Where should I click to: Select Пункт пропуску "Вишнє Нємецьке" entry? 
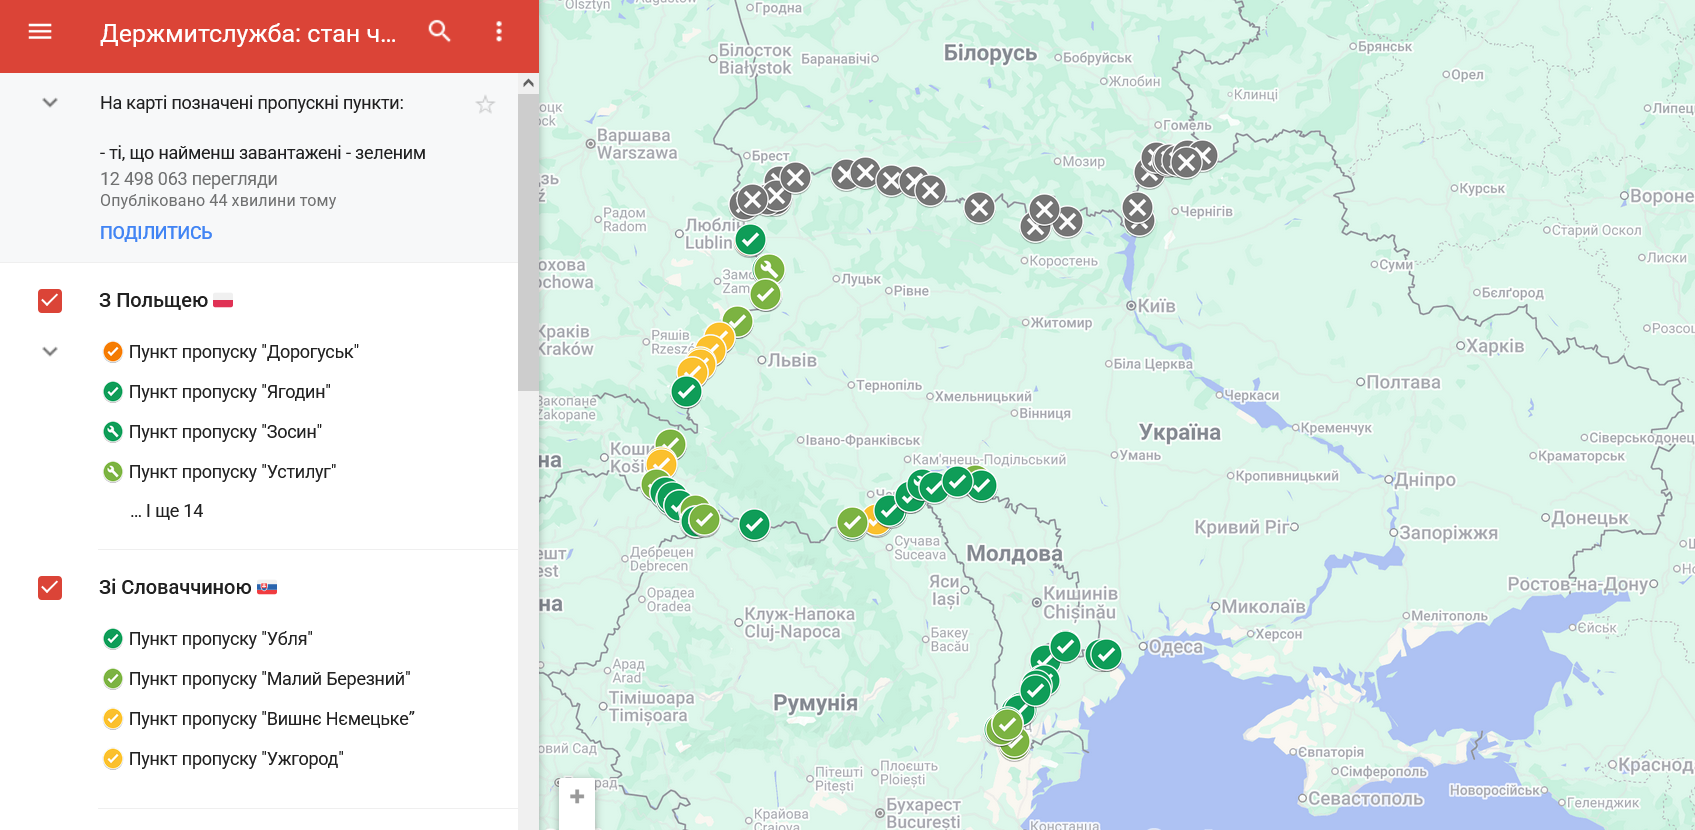tap(271, 719)
